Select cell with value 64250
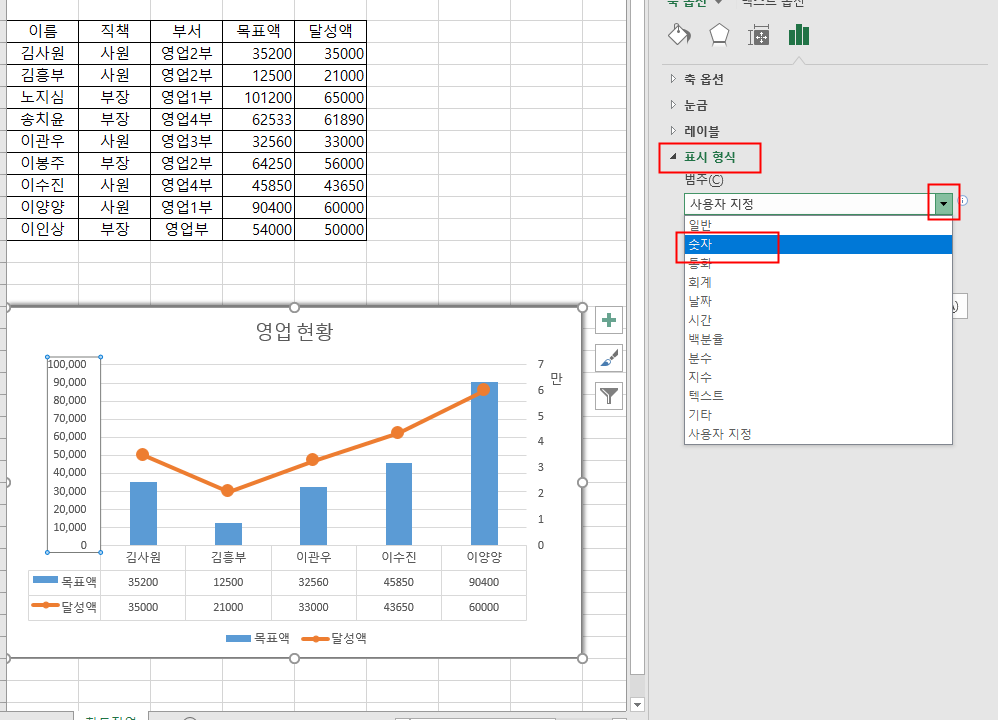Viewport: 998px width, 720px height. pos(258,164)
